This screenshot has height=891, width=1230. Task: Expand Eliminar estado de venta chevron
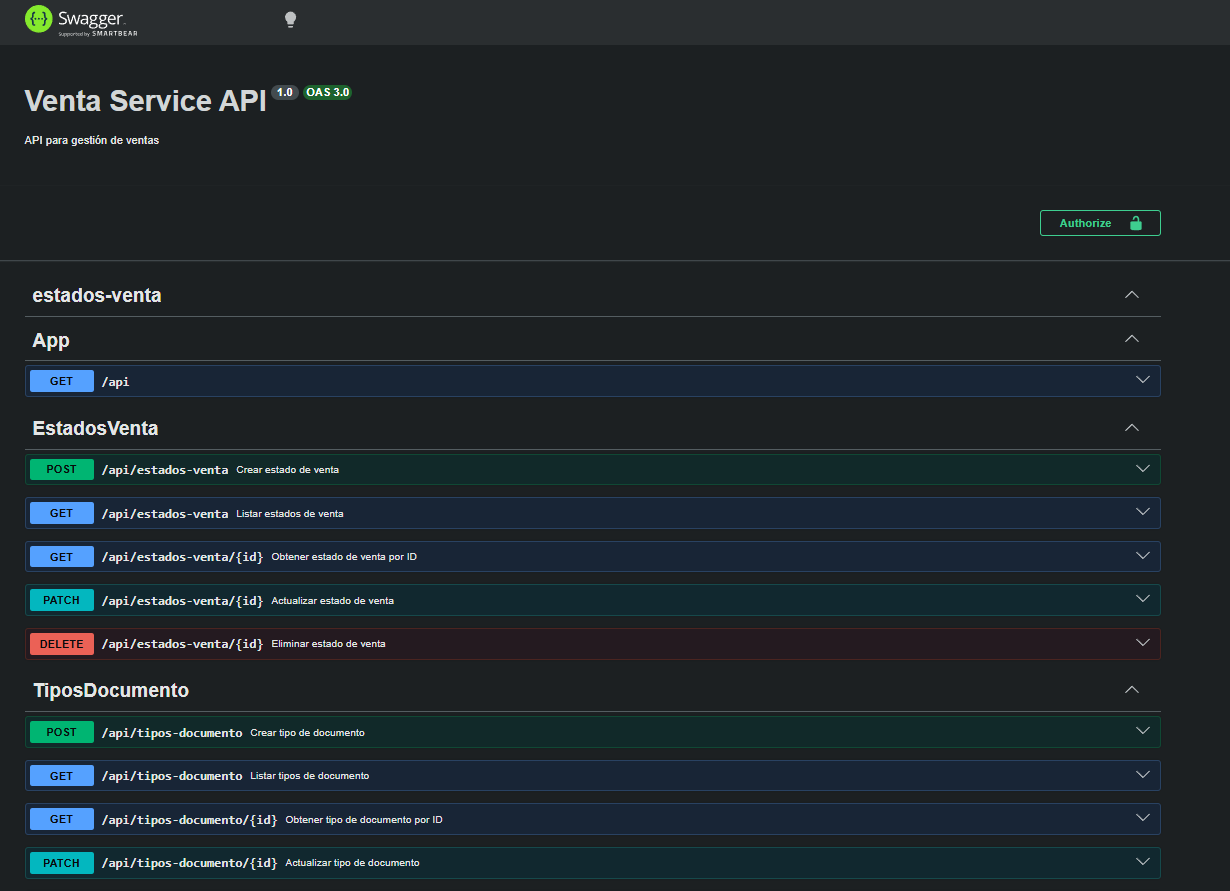[1144, 642]
